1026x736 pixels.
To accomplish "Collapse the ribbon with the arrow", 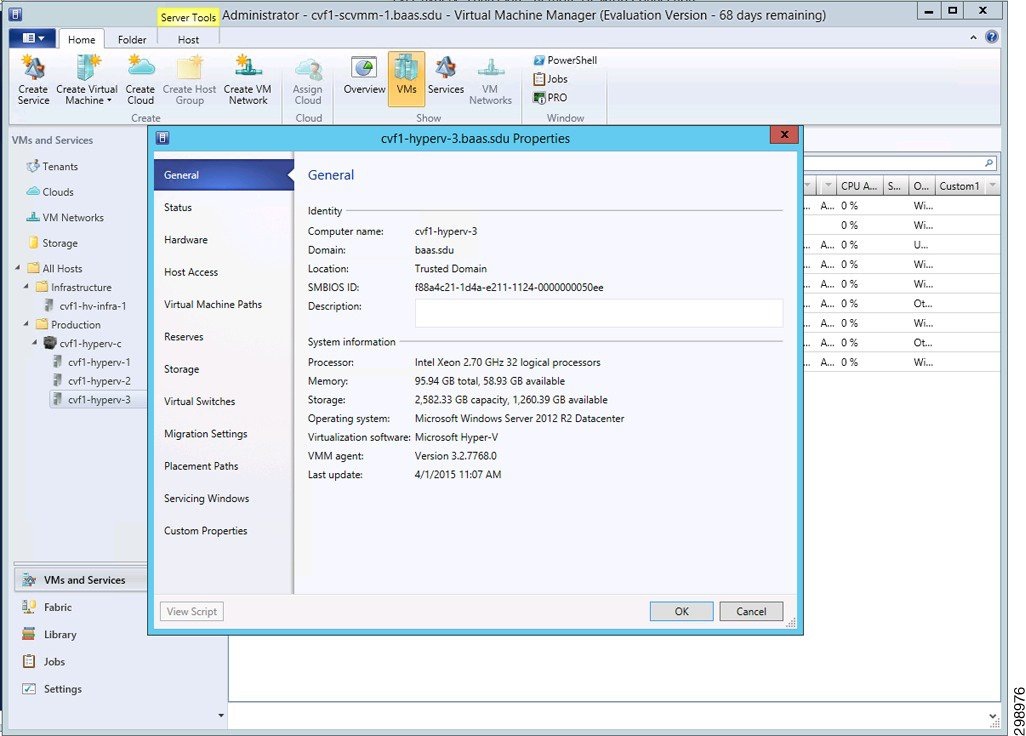I will click(974, 38).
